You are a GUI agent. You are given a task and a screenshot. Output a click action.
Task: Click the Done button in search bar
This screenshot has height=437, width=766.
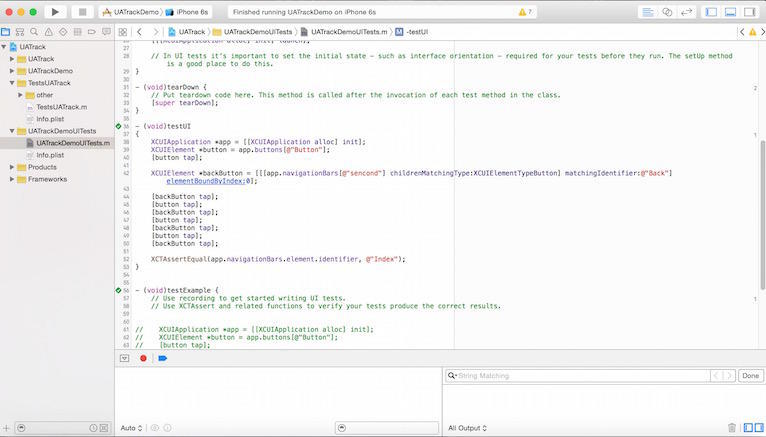(x=750, y=376)
